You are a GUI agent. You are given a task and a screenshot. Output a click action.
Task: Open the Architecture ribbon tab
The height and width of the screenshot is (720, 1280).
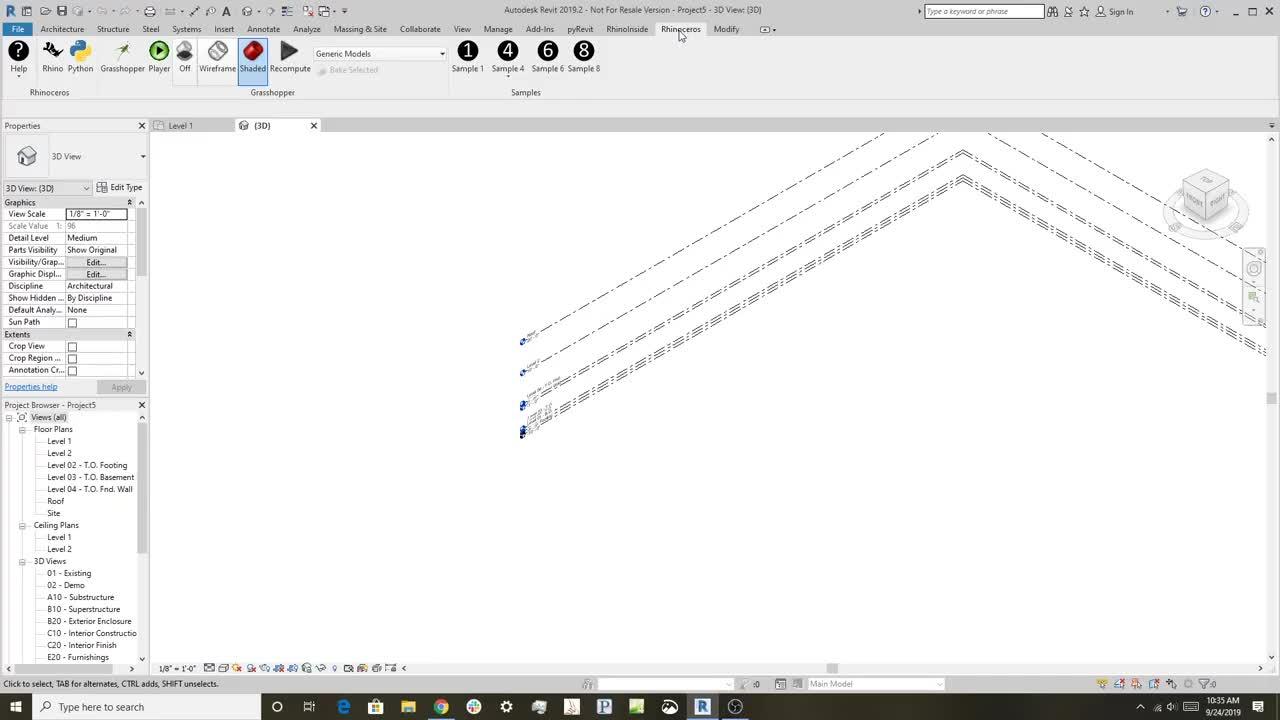point(62,29)
